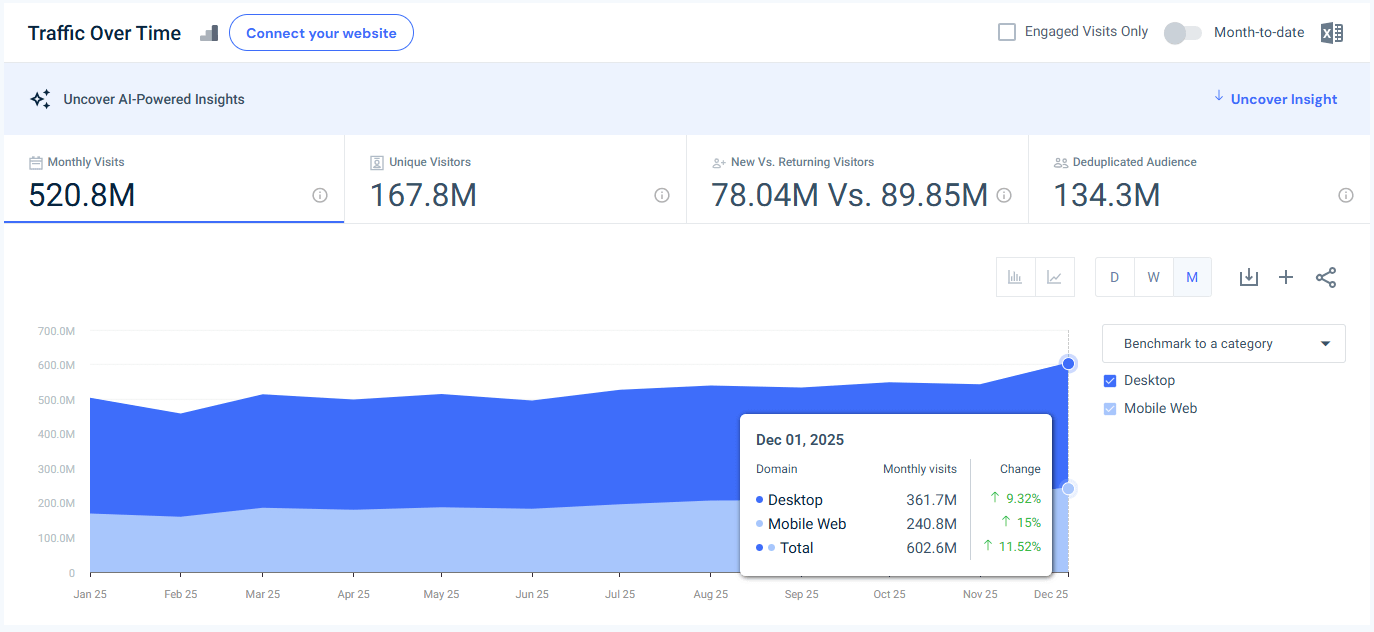Toggle Month-to-date view on

[1182, 32]
